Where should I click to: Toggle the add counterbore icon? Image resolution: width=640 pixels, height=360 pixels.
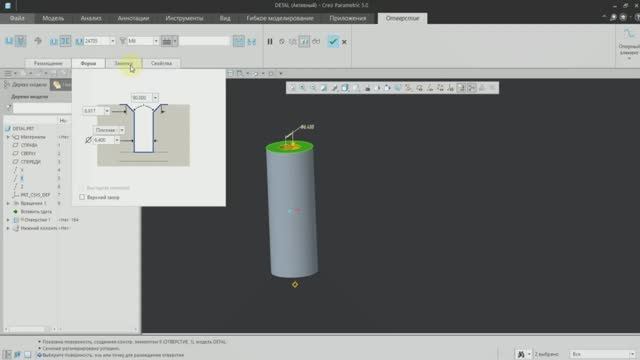252,41
